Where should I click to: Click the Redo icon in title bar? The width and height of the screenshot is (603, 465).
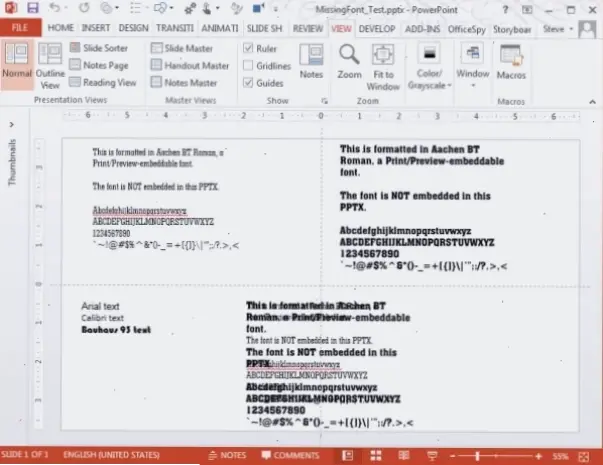coord(84,8)
